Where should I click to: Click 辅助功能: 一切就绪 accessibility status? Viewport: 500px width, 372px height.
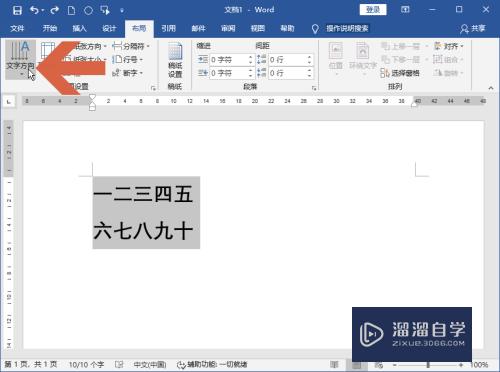coord(212,365)
